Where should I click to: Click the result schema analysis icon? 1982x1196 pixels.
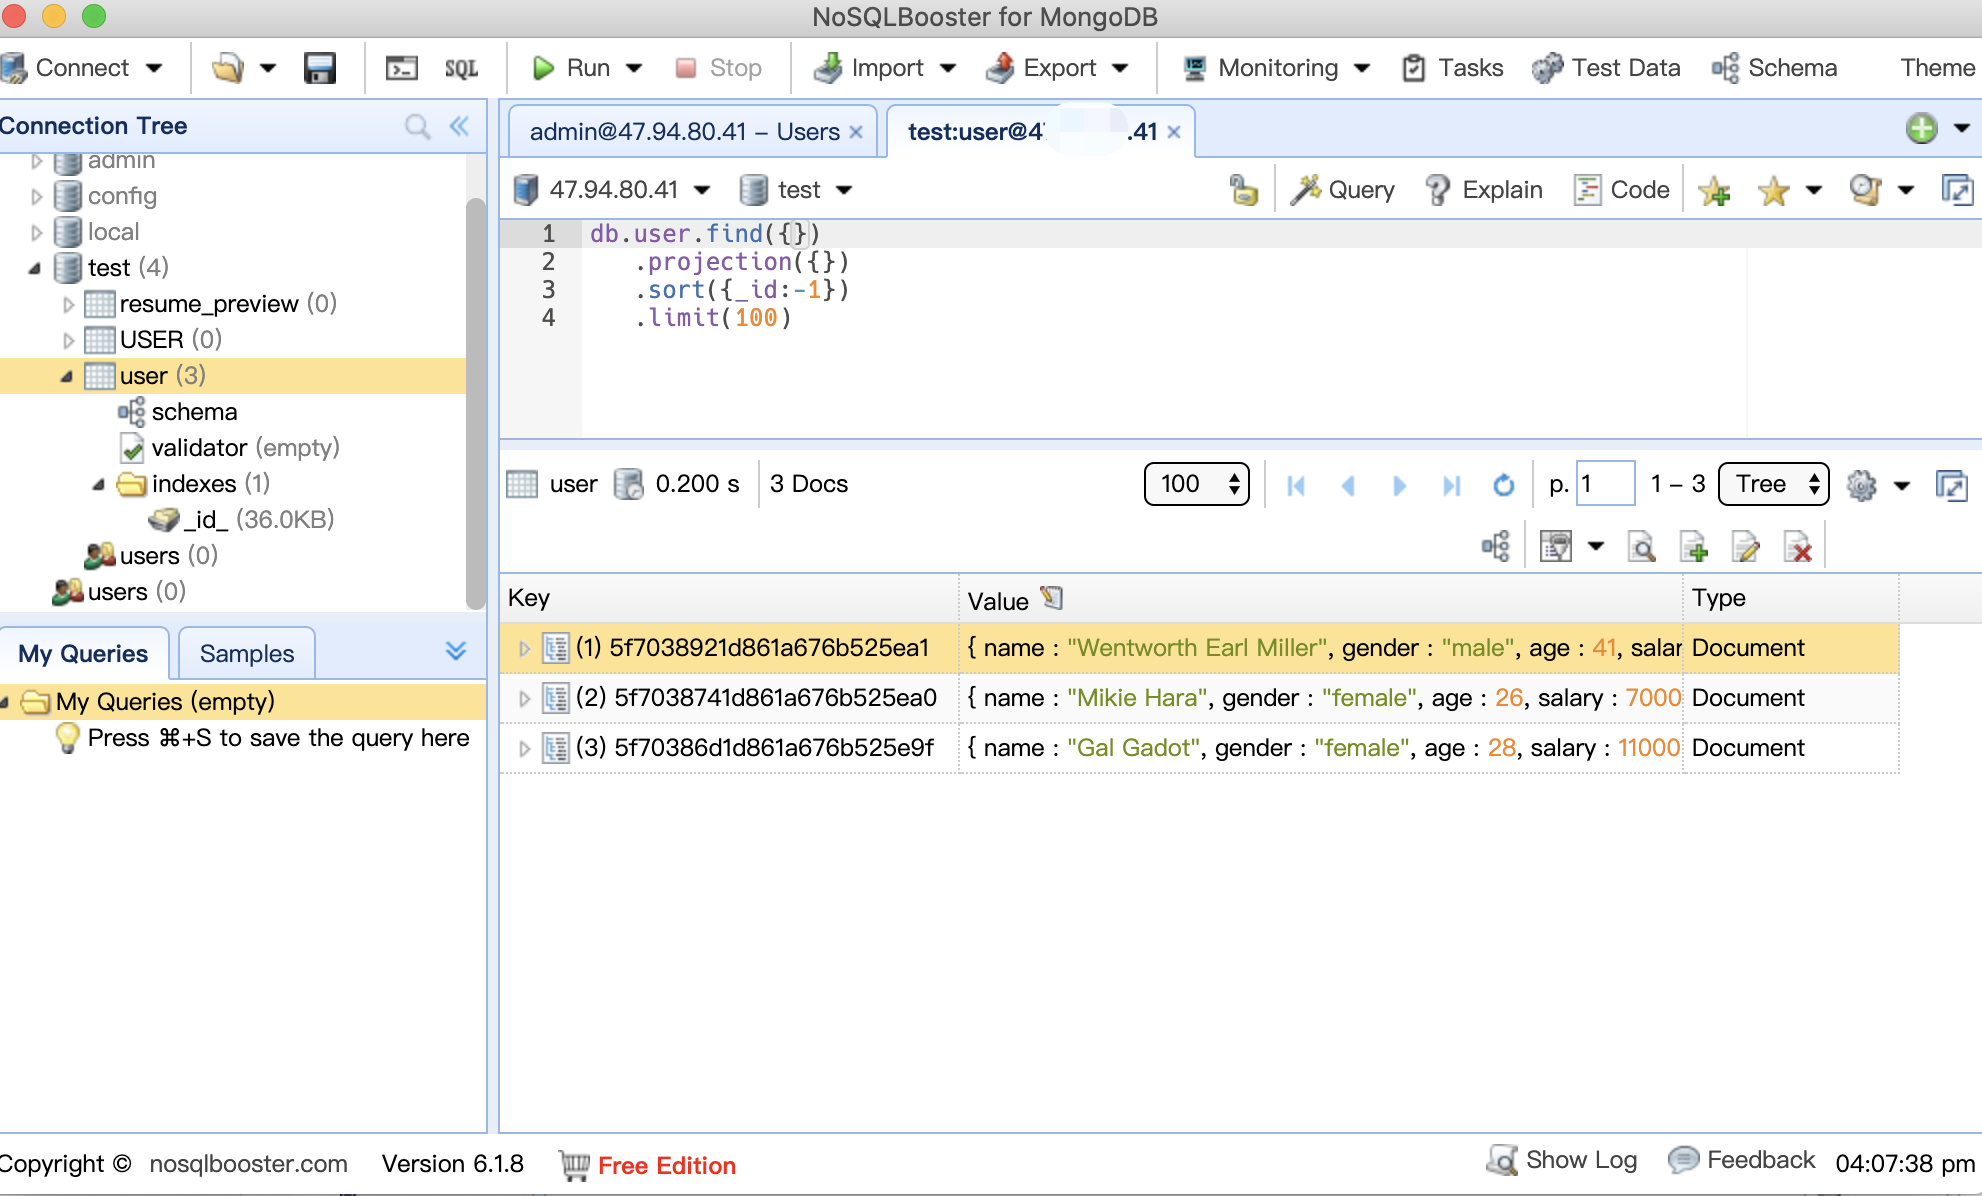1496,546
